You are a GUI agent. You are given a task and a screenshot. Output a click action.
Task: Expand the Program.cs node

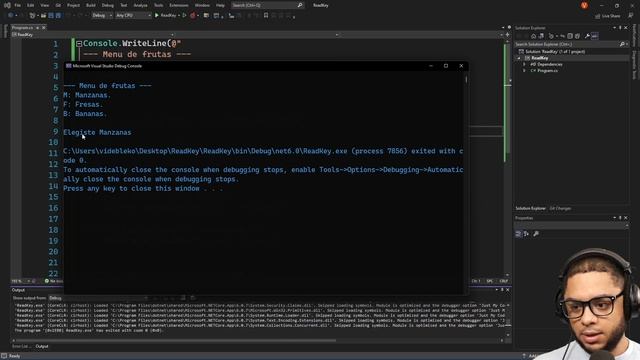524,71
